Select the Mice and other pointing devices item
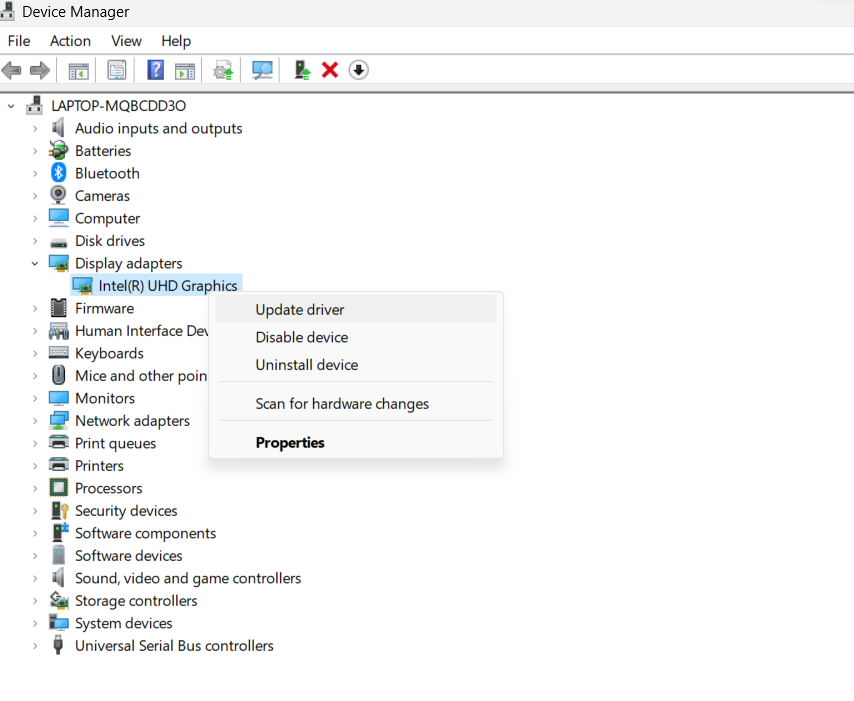The width and height of the screenshot is (854, 701). click(141, 376)
